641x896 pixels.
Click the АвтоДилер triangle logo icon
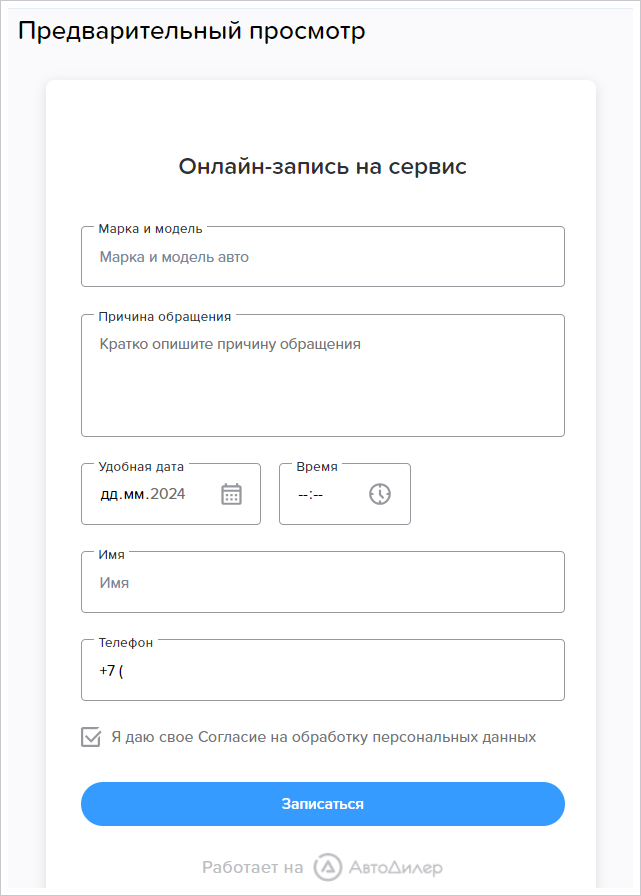point(327,867)
